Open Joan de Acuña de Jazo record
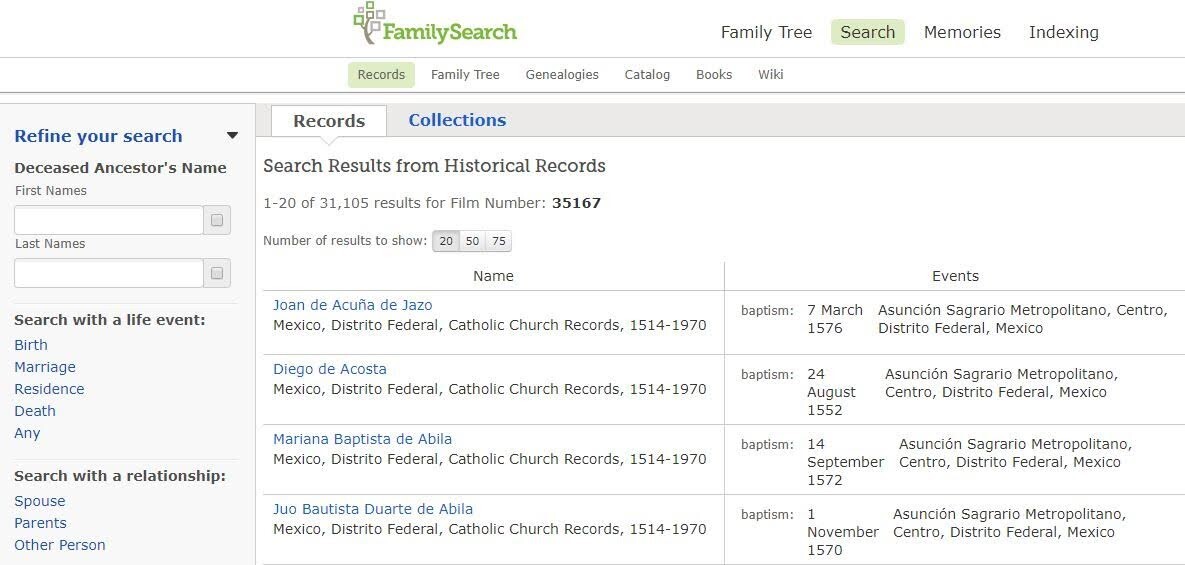This screenshot has width=1185, height=565. [352, 305]
